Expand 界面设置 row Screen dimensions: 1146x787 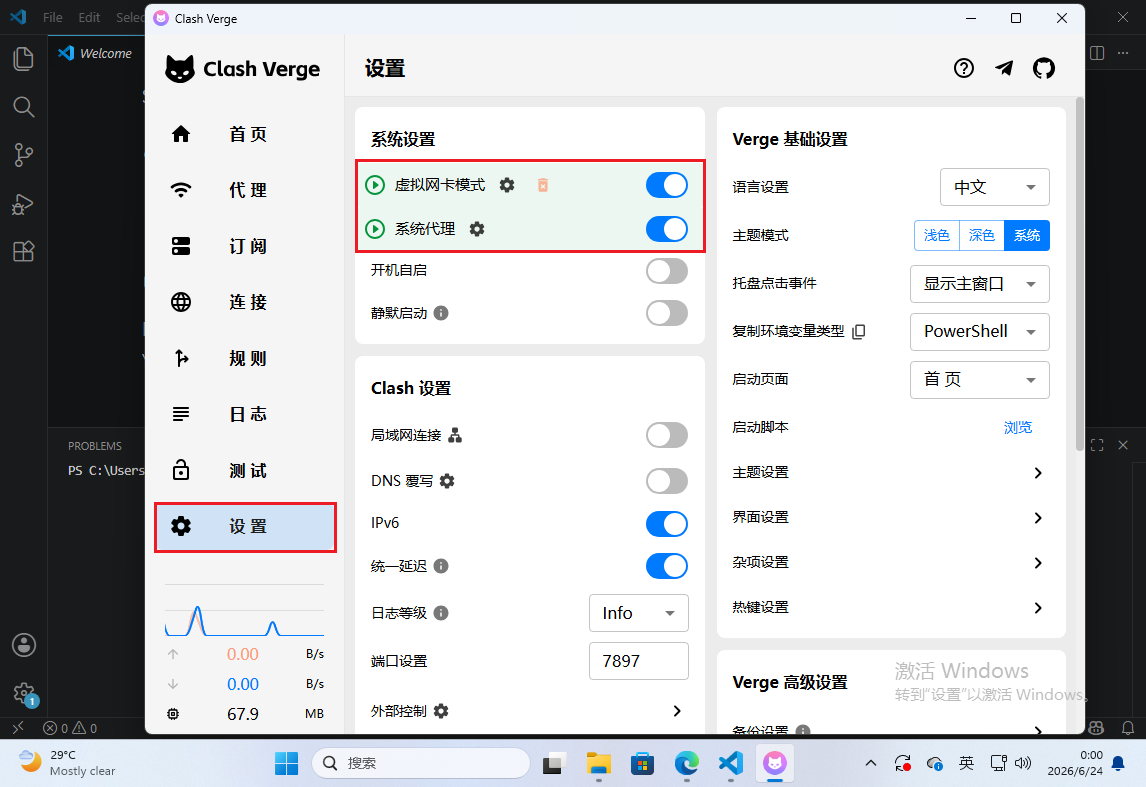pyautogui.click(x=891, y=518)
